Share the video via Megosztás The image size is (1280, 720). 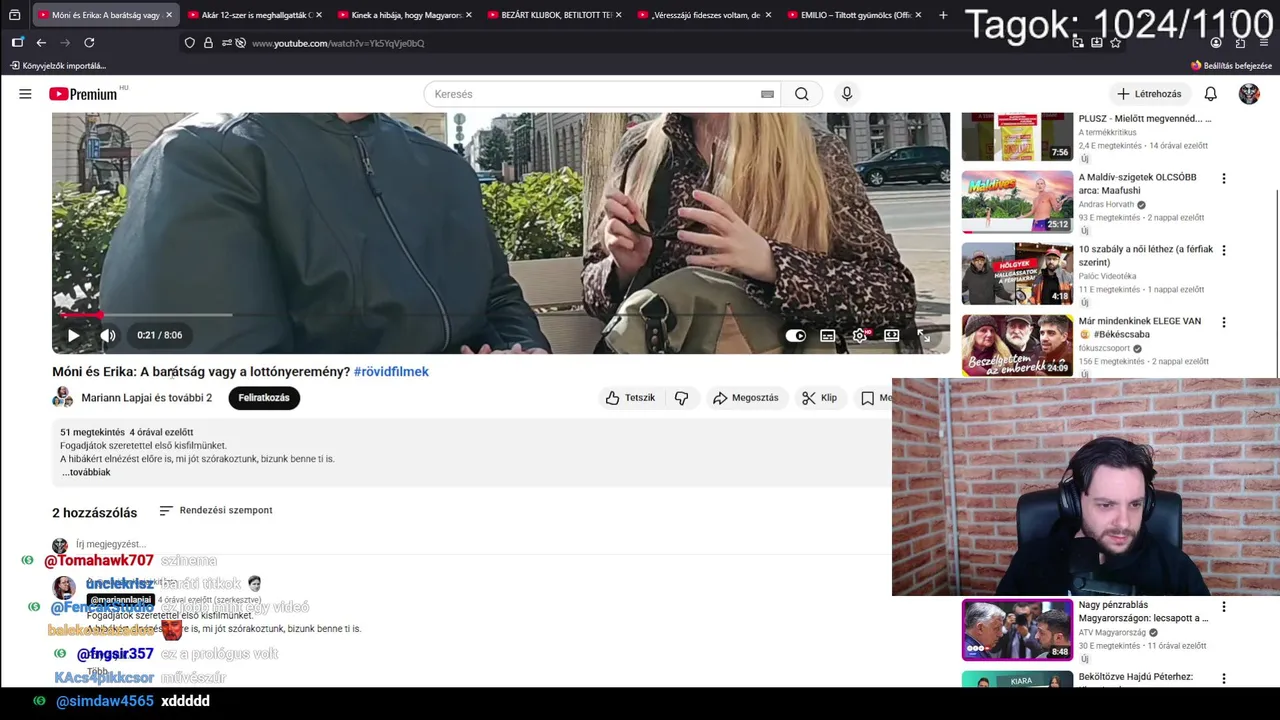click(746, 398)
